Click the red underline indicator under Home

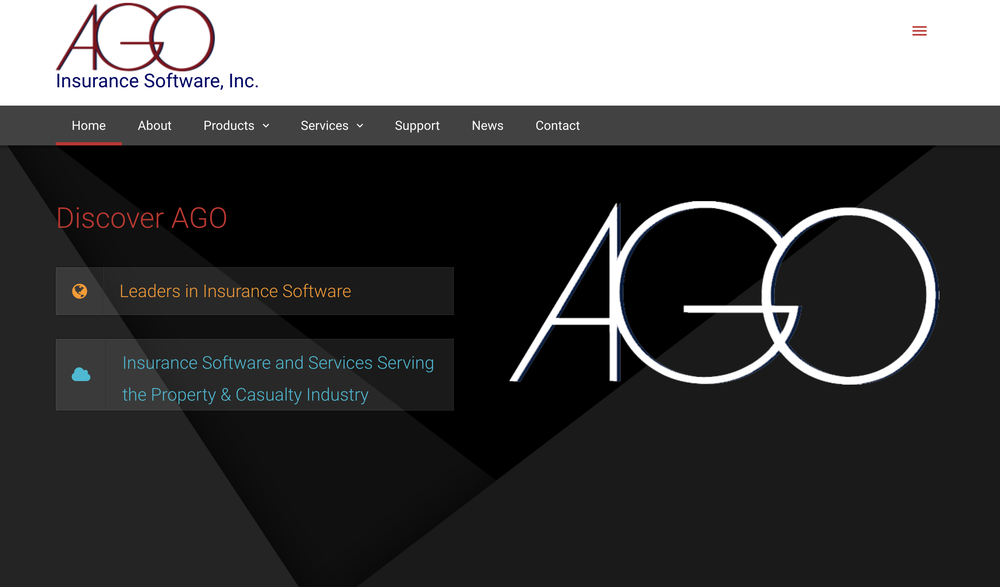88,143
